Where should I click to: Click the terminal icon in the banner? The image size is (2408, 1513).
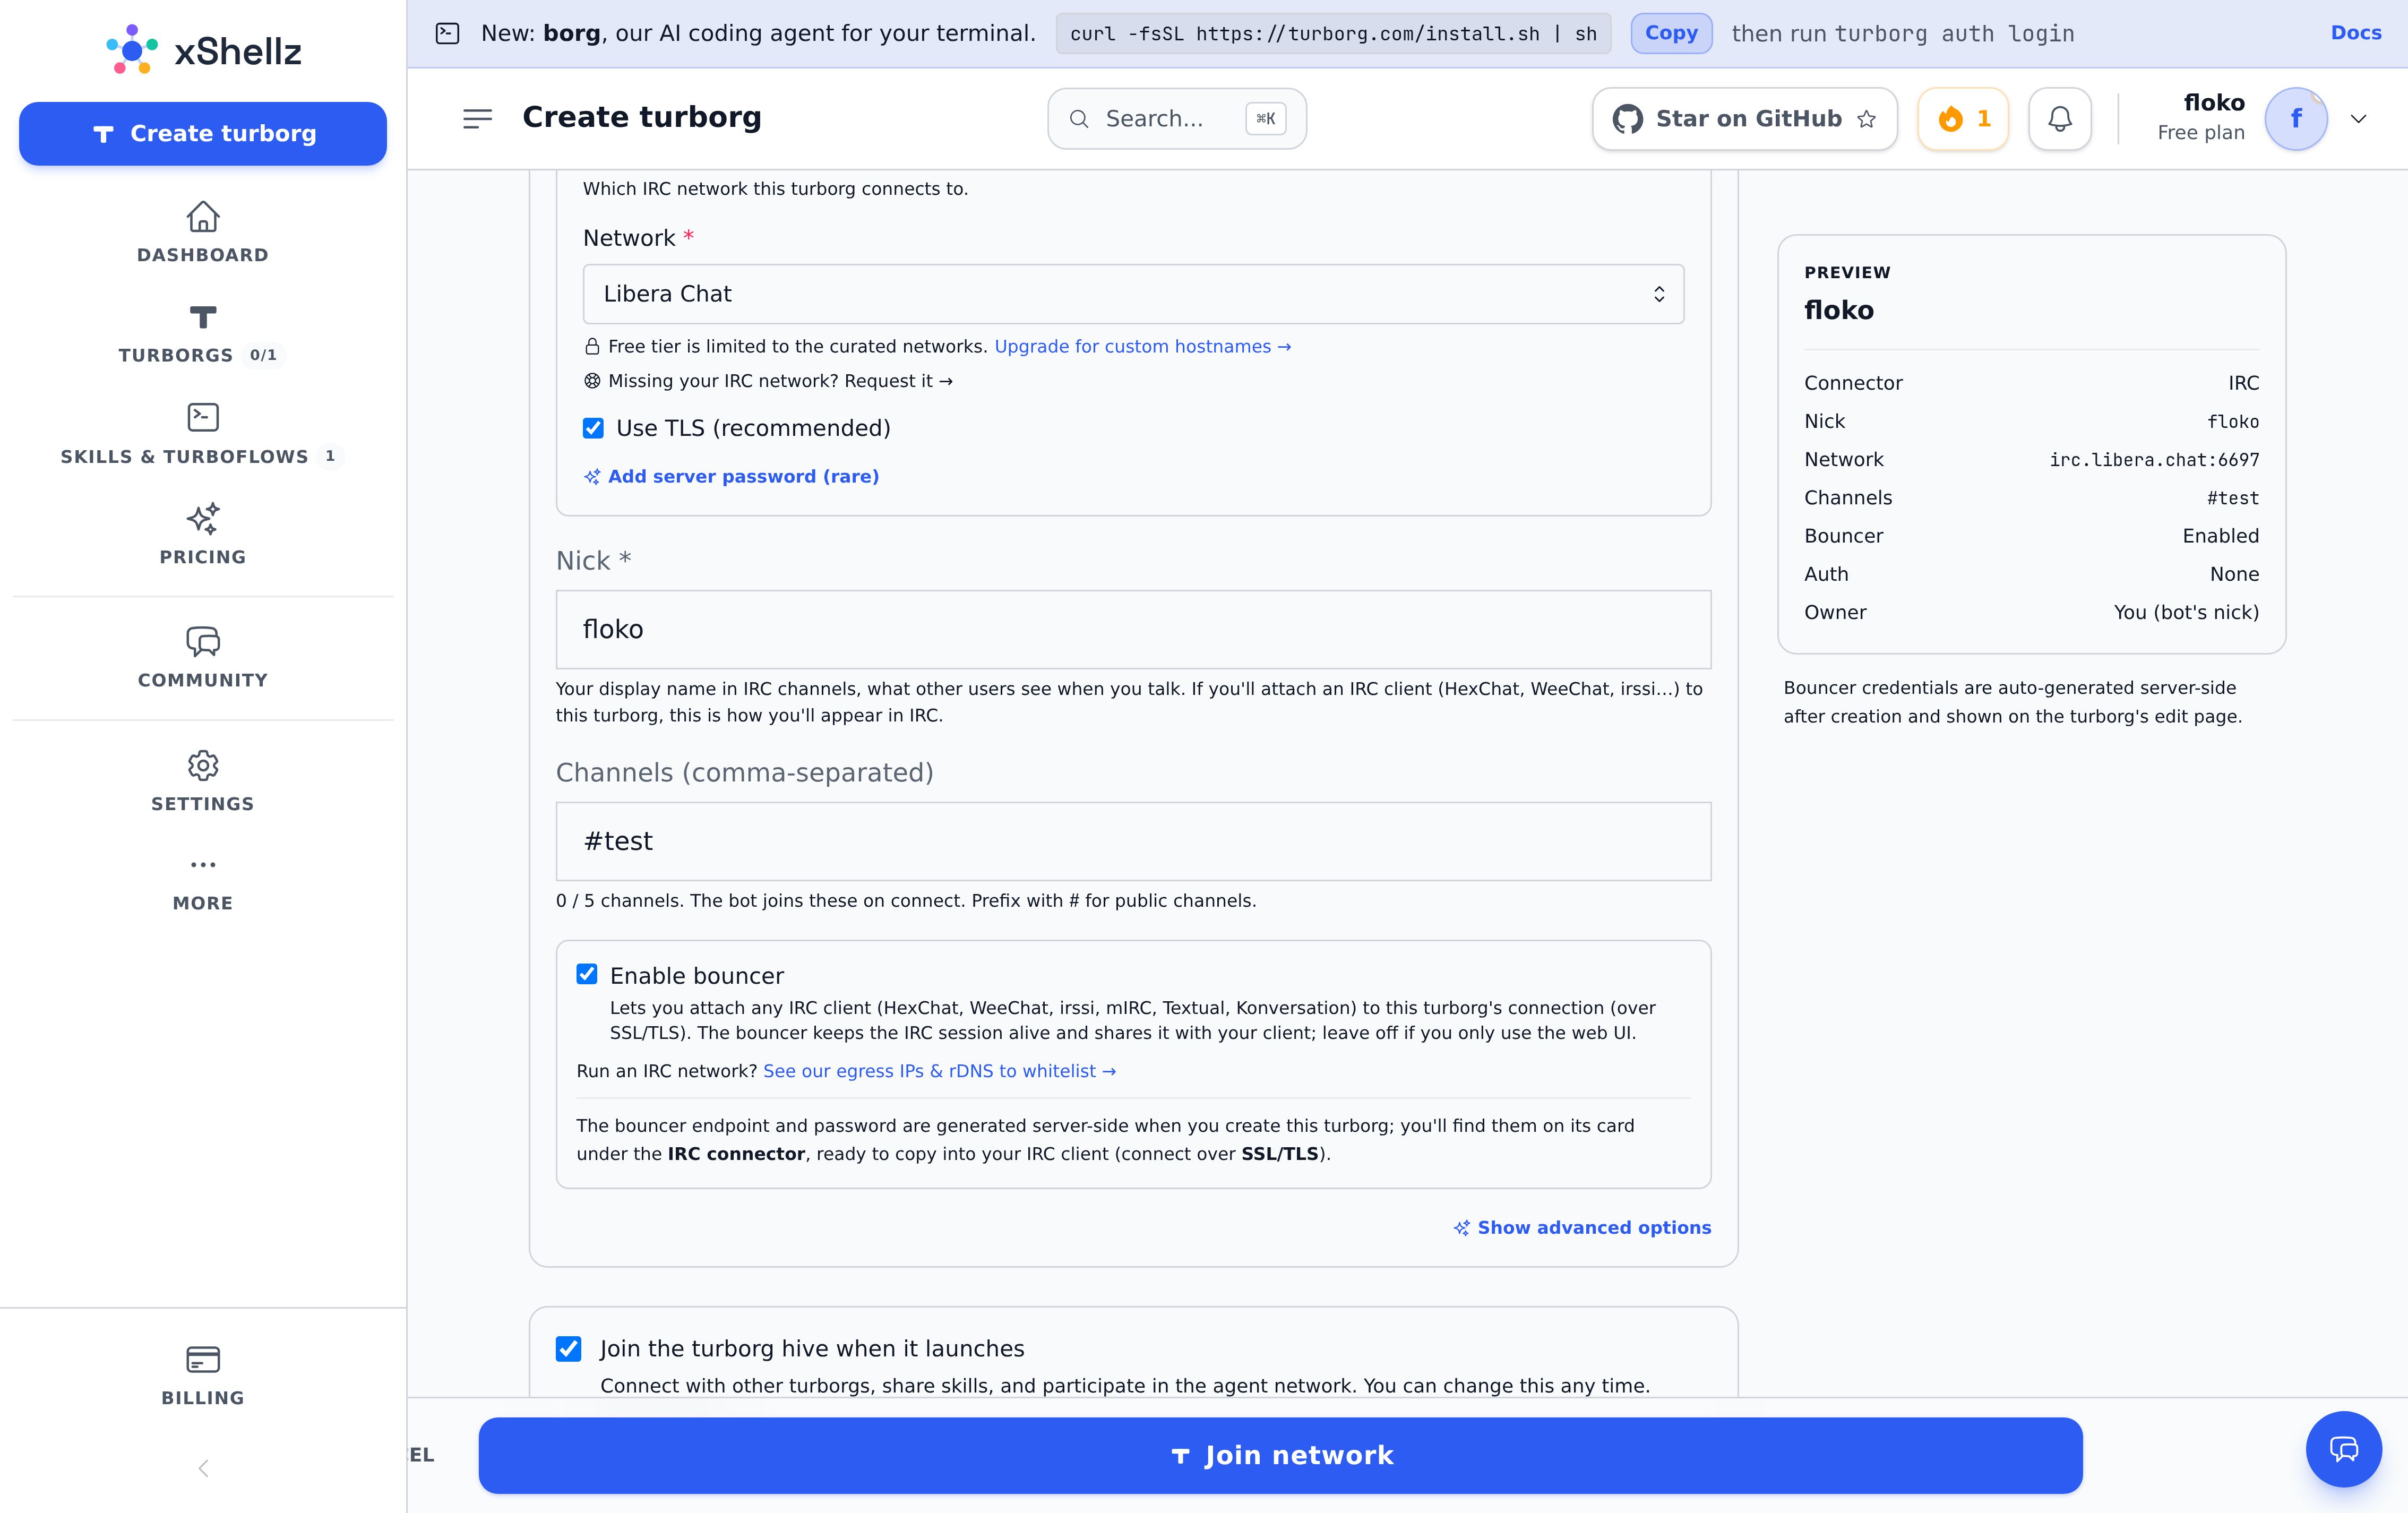coord(448,33)
